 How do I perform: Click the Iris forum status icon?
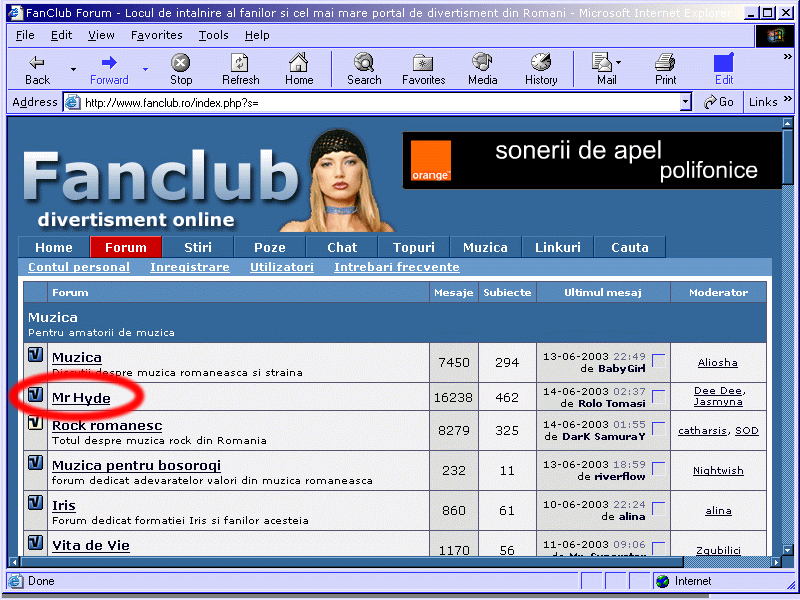coord(35,503)
